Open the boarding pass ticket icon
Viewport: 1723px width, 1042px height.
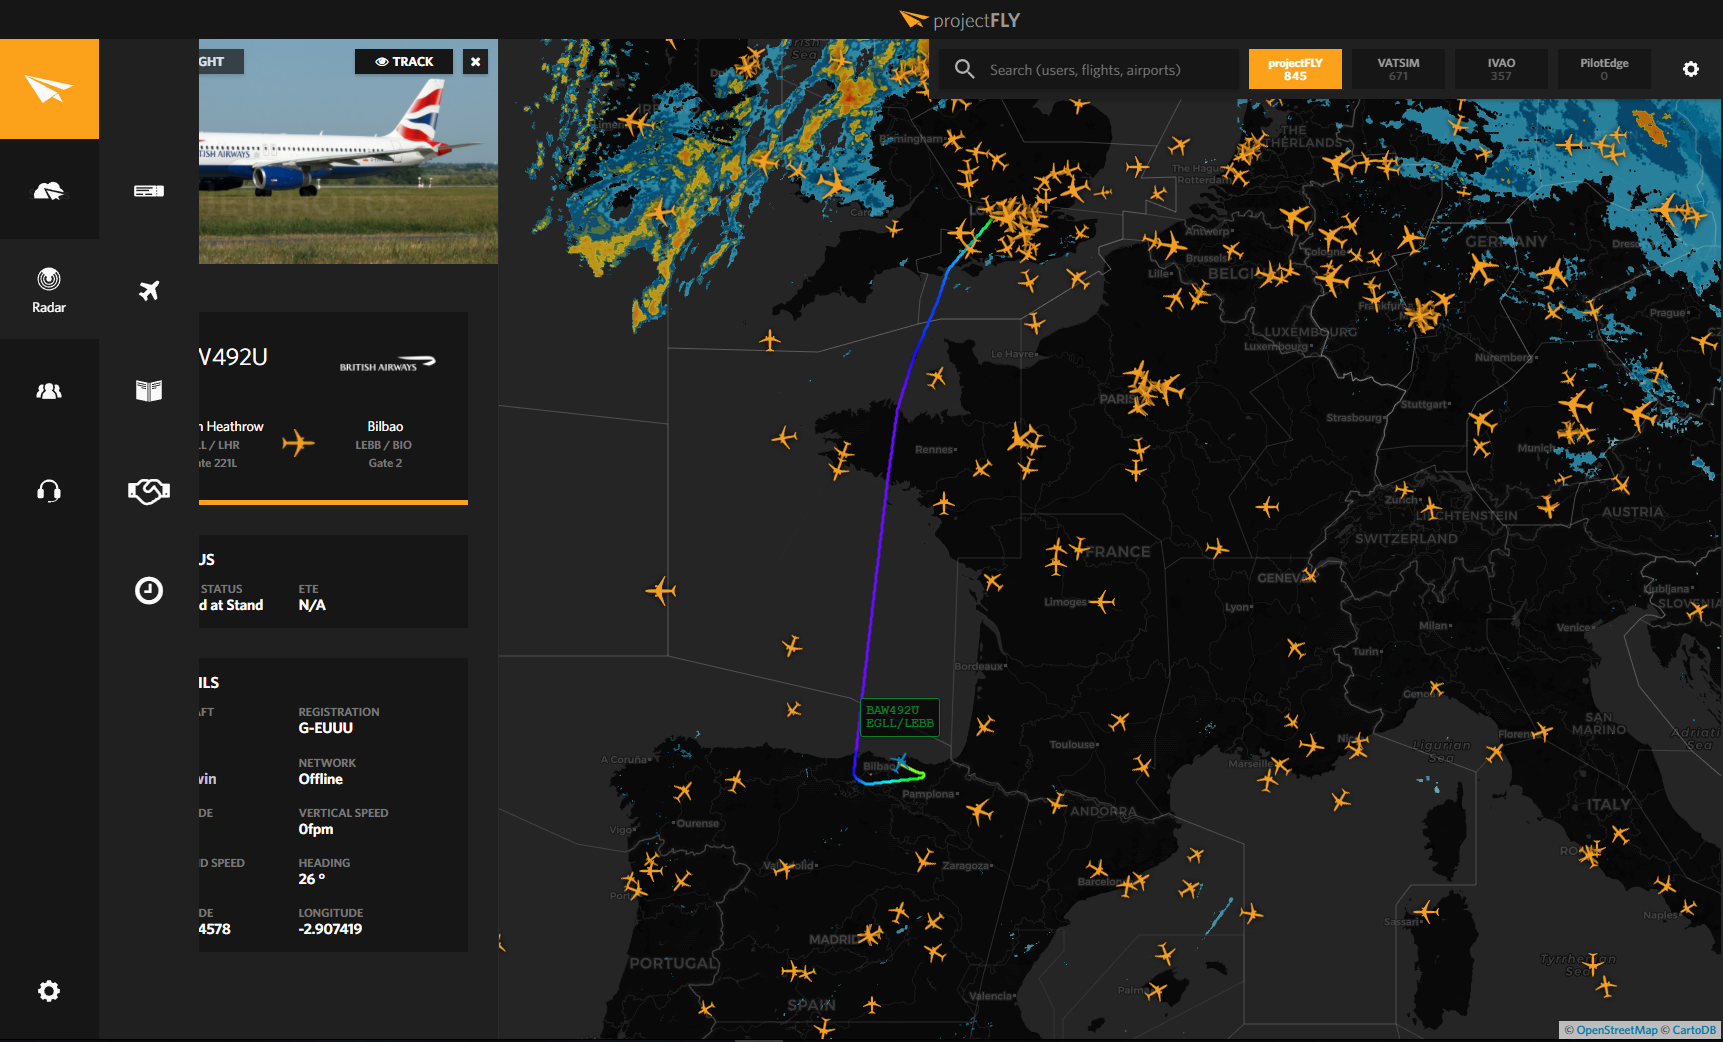click(x=149, y=190)
